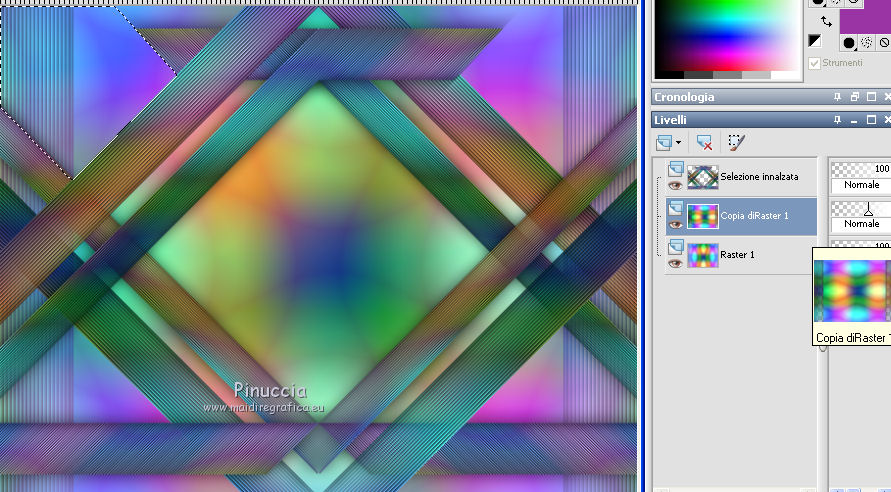Swap foreground and background colors arrow
This screenshot has width=891, height=492.
(826, 22)
